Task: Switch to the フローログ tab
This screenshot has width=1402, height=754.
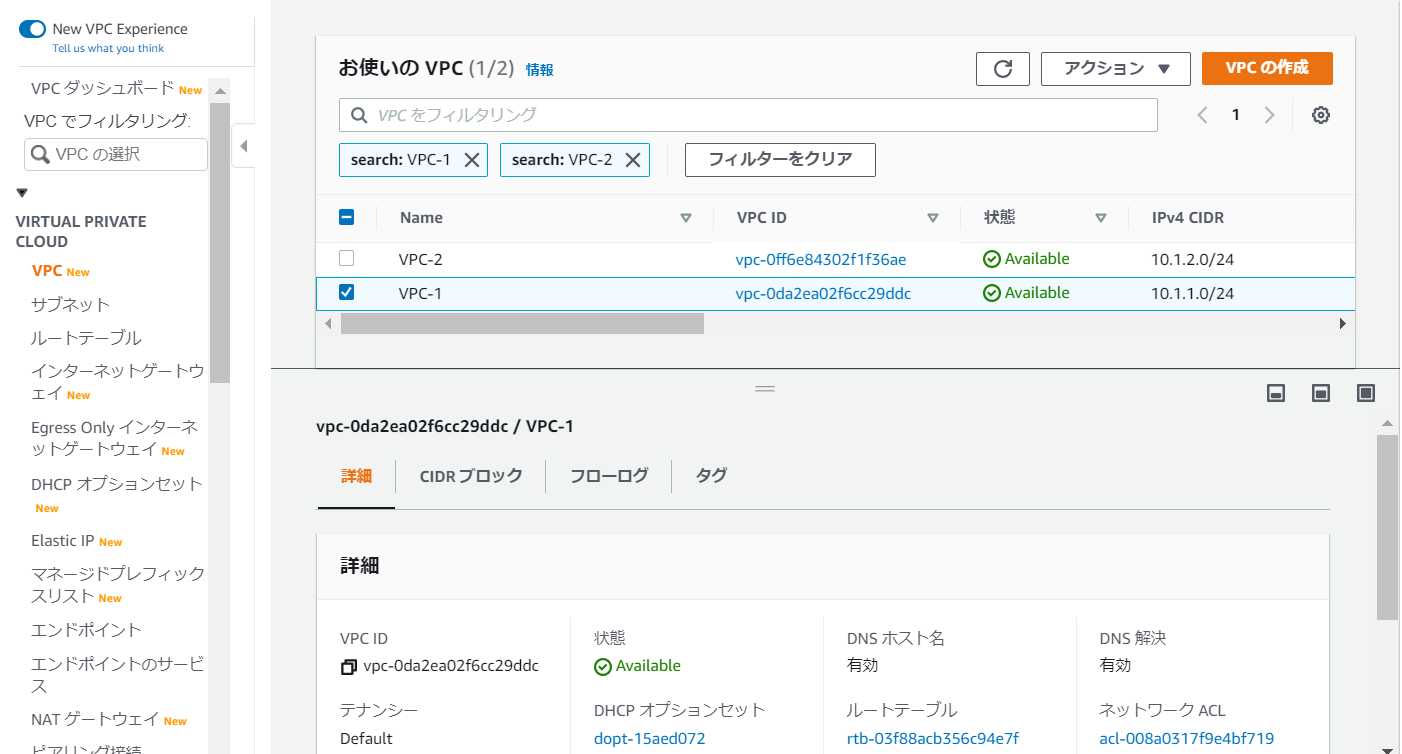Action: tap(608, 476)
